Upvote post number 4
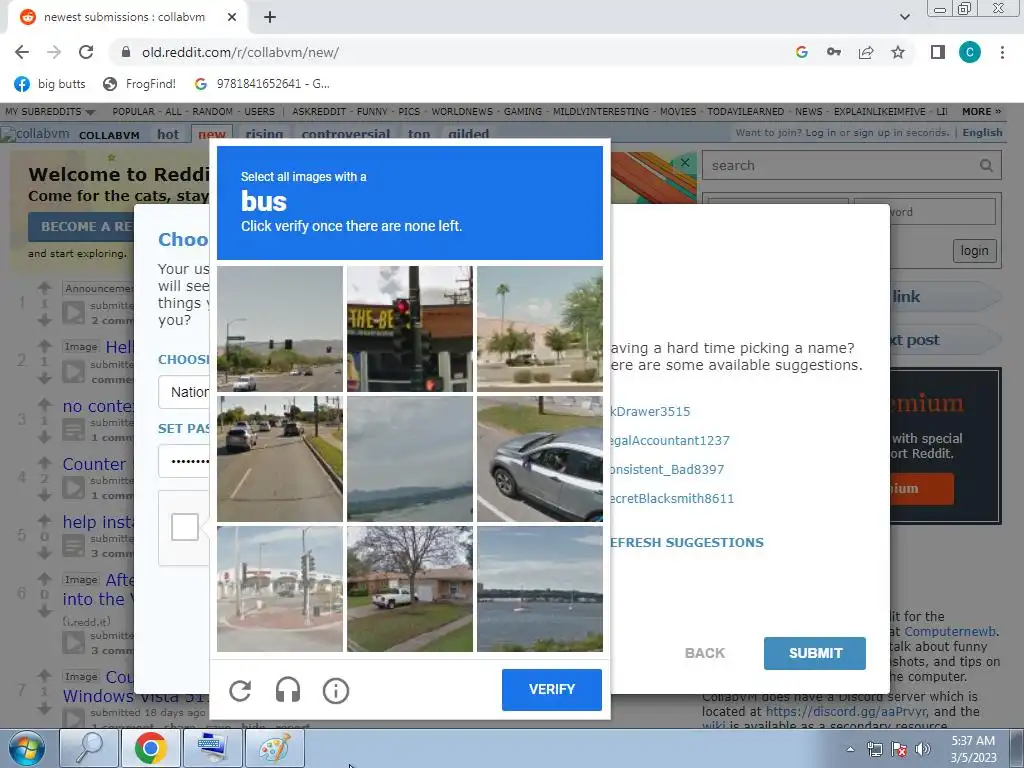 click(44, 462)
